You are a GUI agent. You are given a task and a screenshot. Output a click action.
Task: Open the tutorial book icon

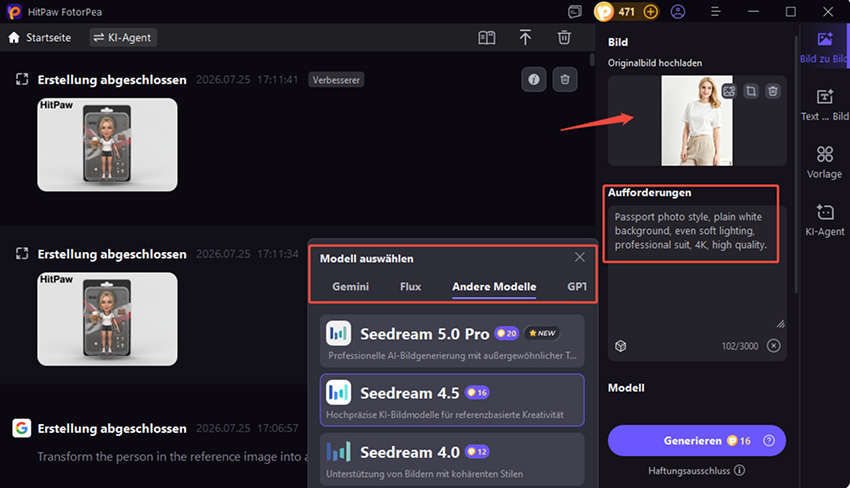[x=486, y=37]
